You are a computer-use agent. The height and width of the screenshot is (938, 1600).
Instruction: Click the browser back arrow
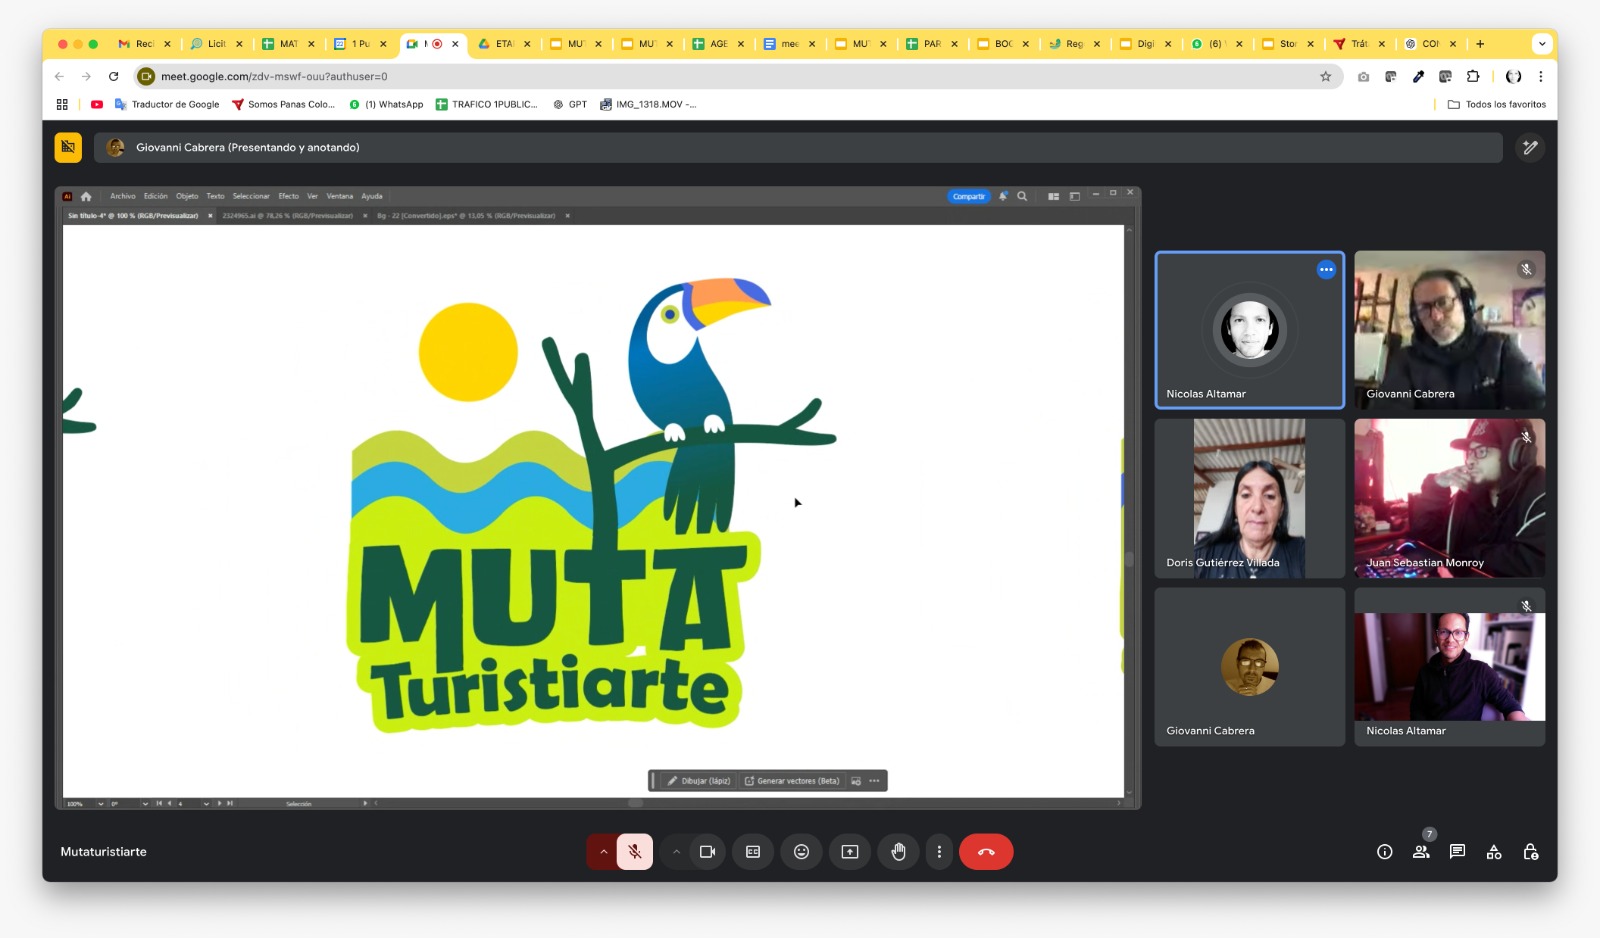pyautogui.click(x=59, y=76)
